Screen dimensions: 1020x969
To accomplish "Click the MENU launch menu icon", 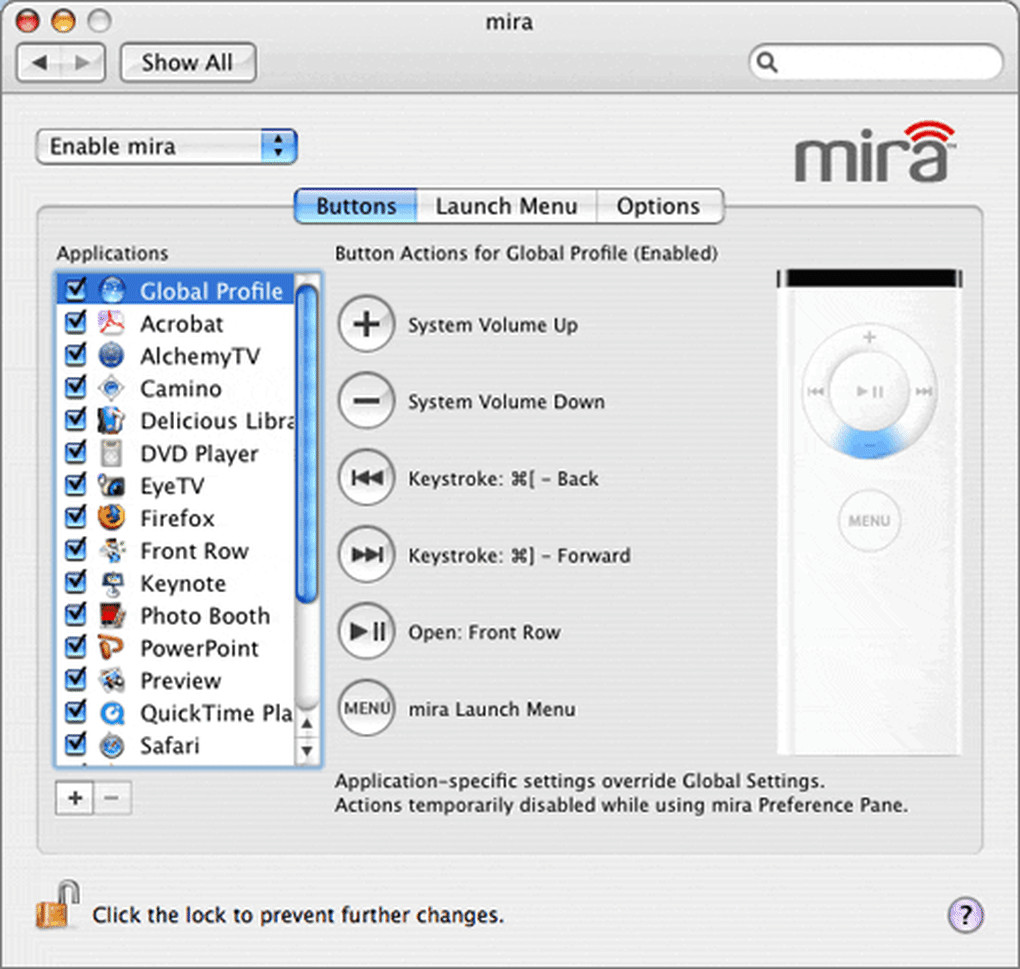I will point(367,709).
